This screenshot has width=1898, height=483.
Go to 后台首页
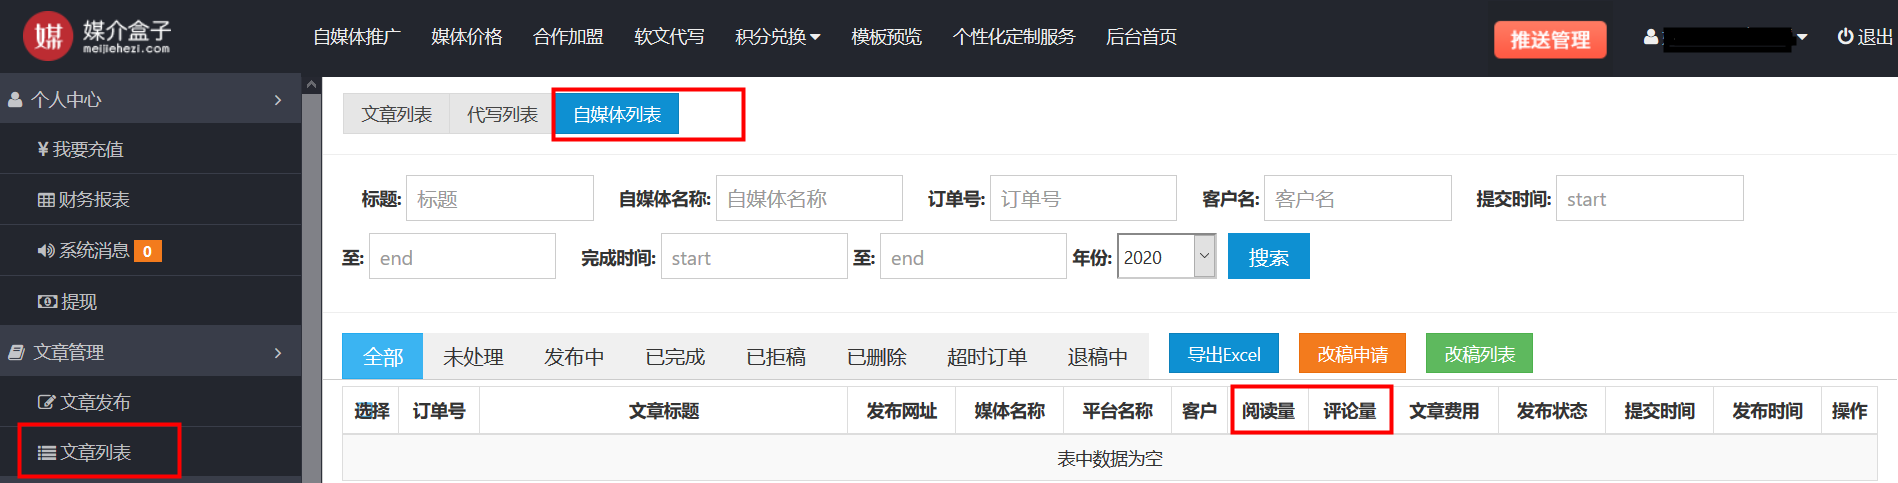click(1141, 37)
